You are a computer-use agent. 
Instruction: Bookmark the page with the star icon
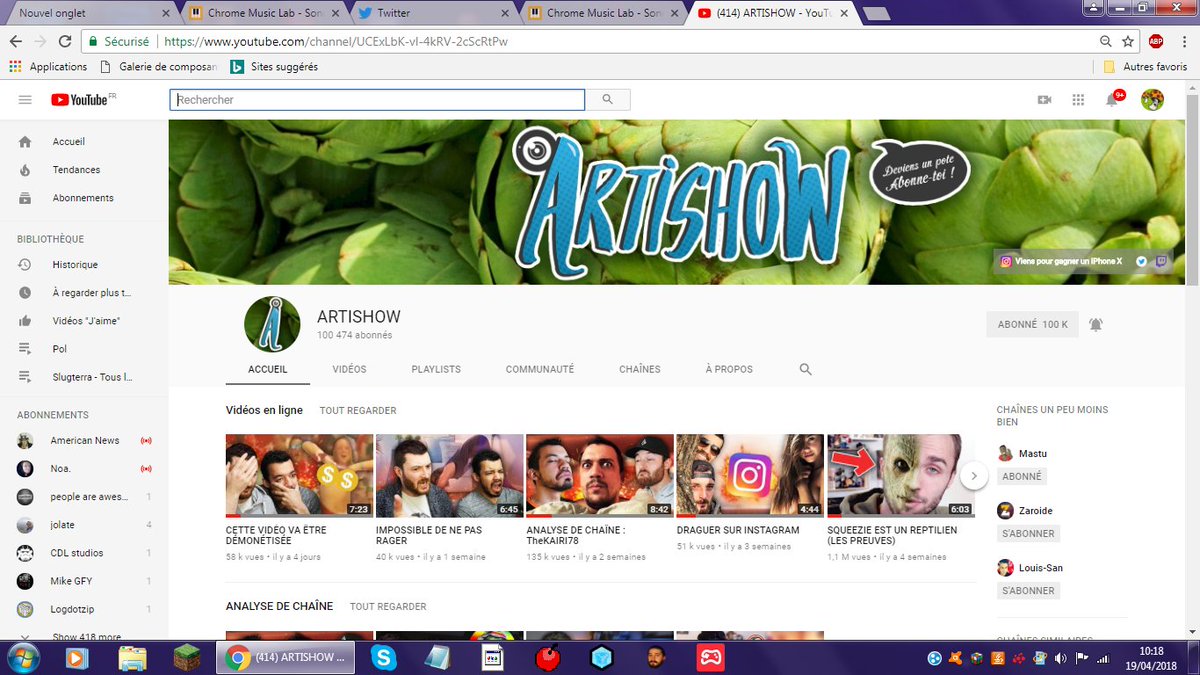tap(1128, 42)
